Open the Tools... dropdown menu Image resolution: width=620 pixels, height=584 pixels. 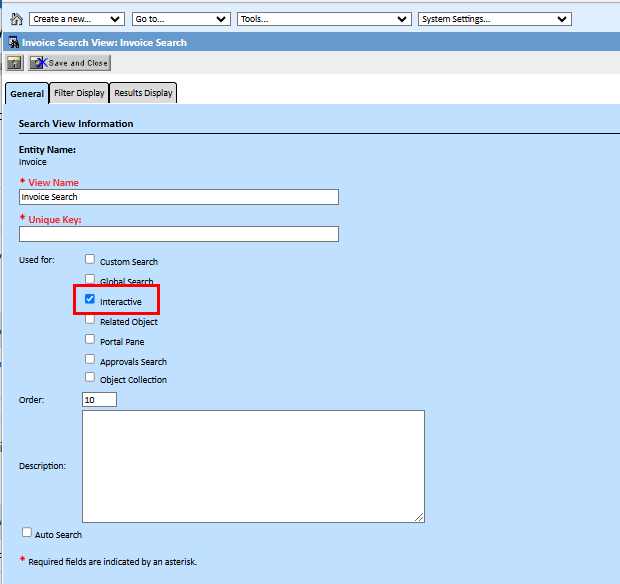324,19
